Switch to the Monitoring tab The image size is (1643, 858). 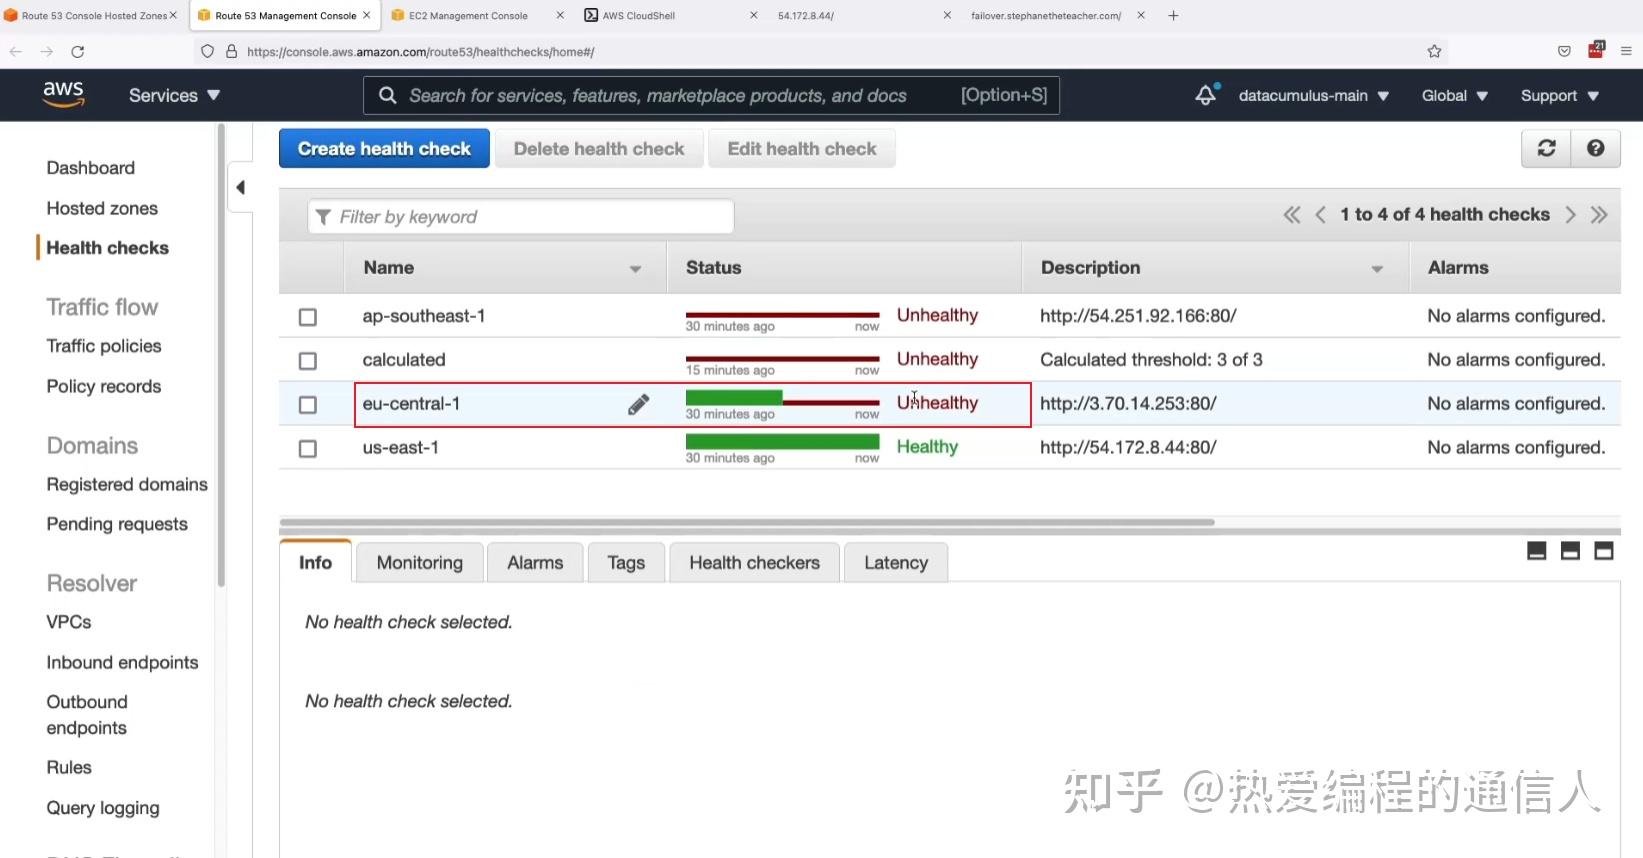click(x=420, y=562)
